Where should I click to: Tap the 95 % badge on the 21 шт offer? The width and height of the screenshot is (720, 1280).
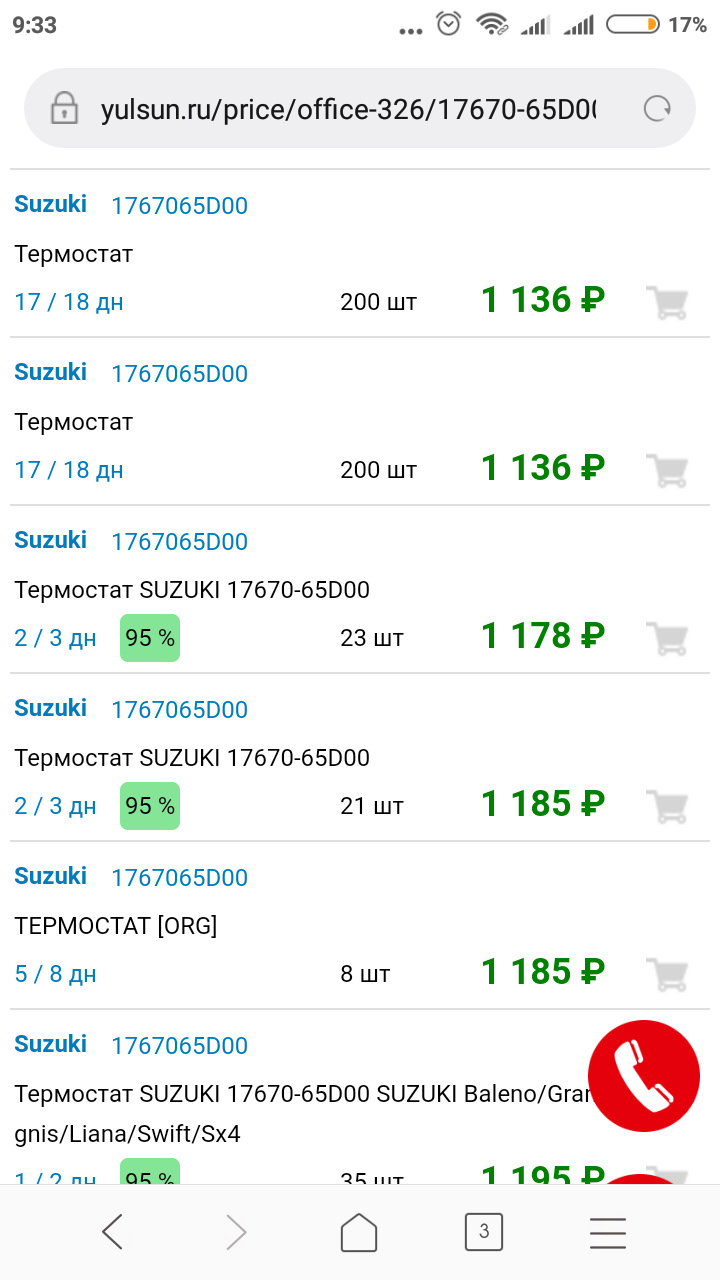[x=150, y=806]
